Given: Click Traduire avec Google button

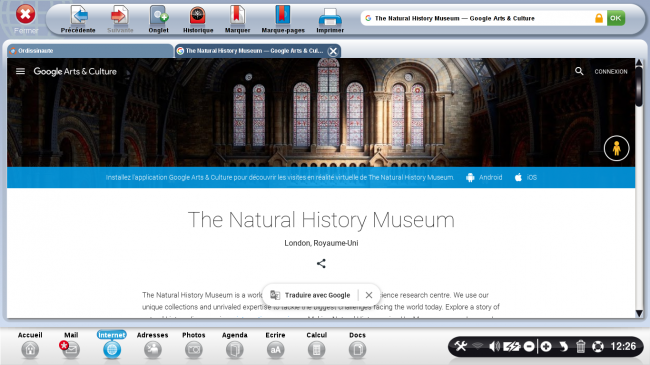Looking at the screenshot, I should [x=310, y=295].
